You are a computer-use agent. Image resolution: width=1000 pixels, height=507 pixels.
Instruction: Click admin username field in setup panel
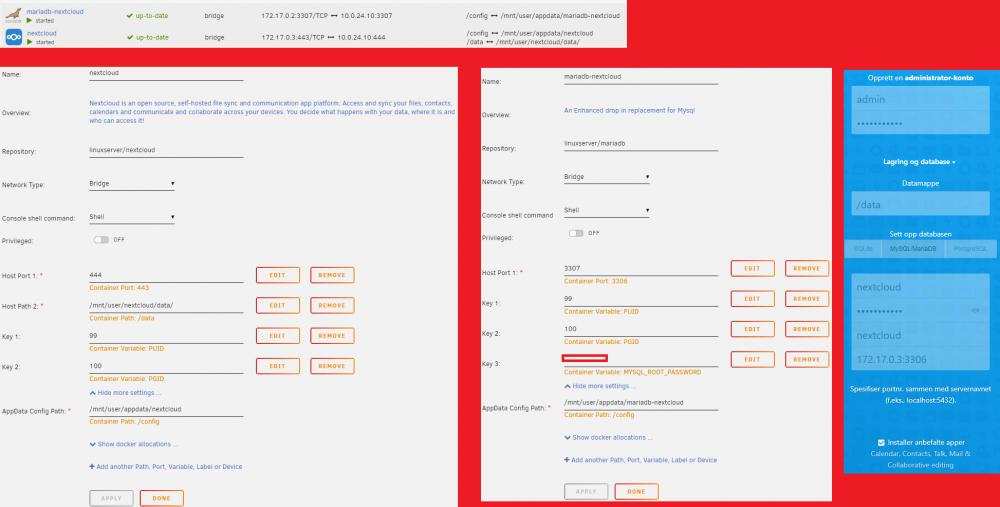click(x=920, y=99)
